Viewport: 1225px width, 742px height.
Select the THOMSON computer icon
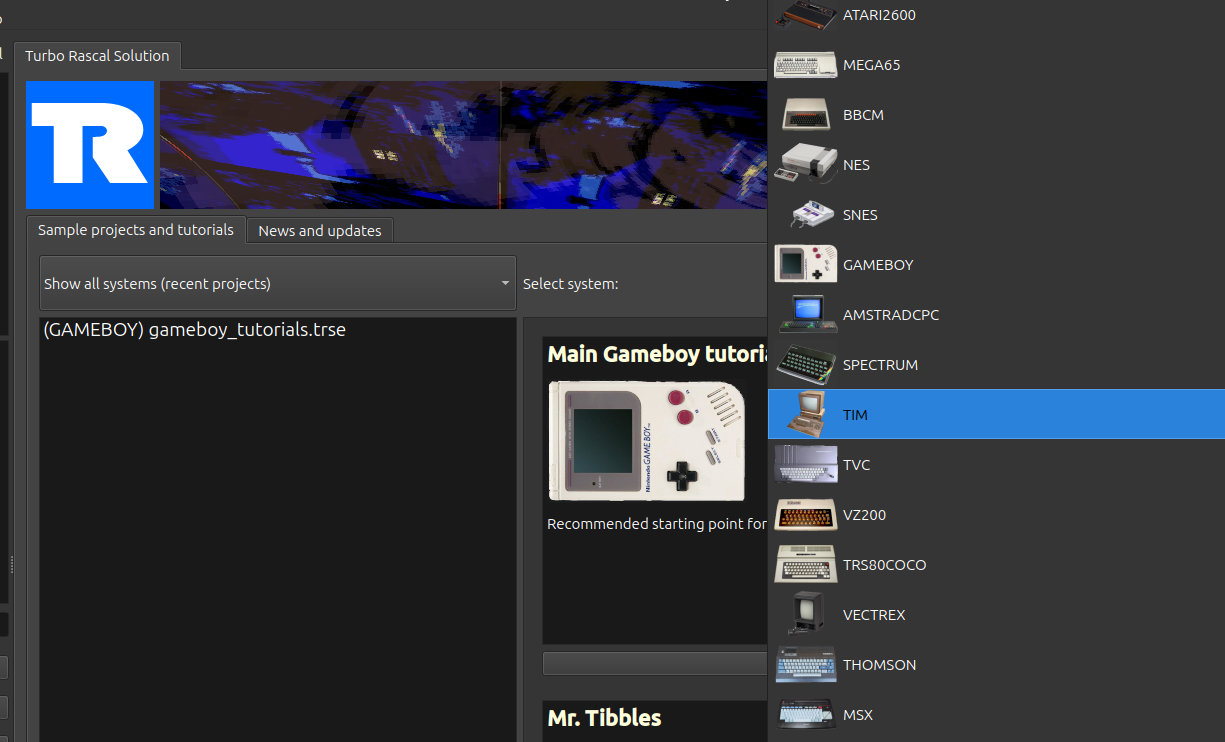[806, 664]
